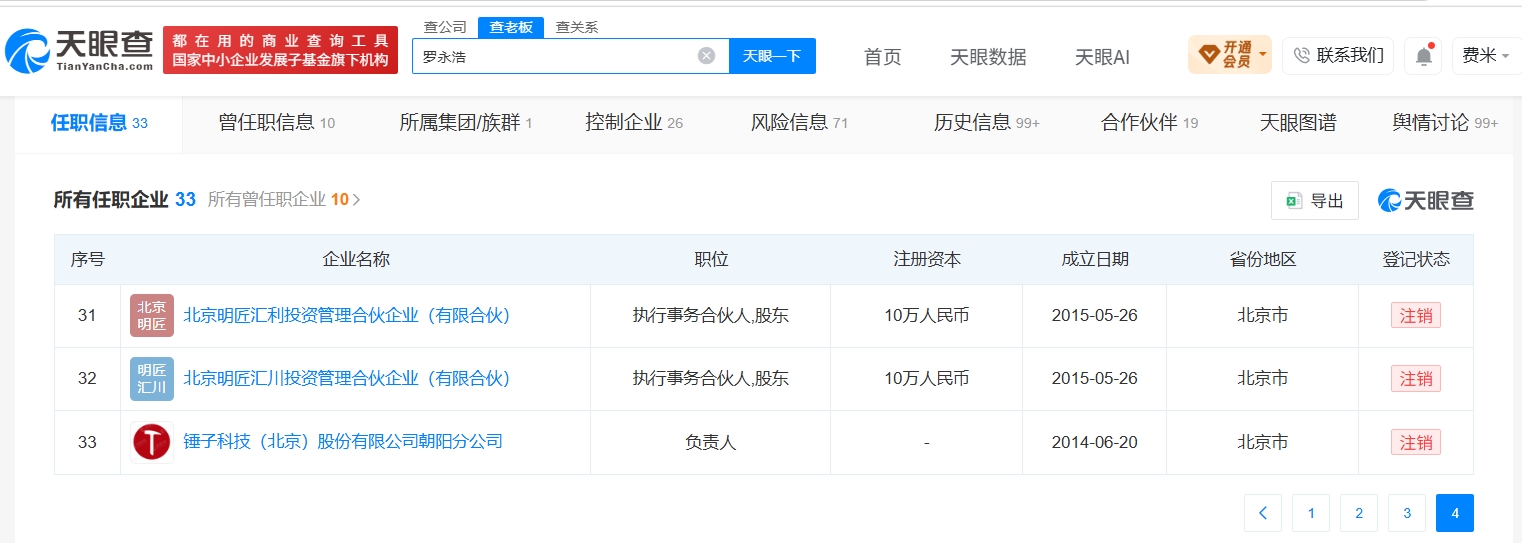Go to page 2
The height and width of the screenshot is (543, 1522).
click(x=1359, y=513)
